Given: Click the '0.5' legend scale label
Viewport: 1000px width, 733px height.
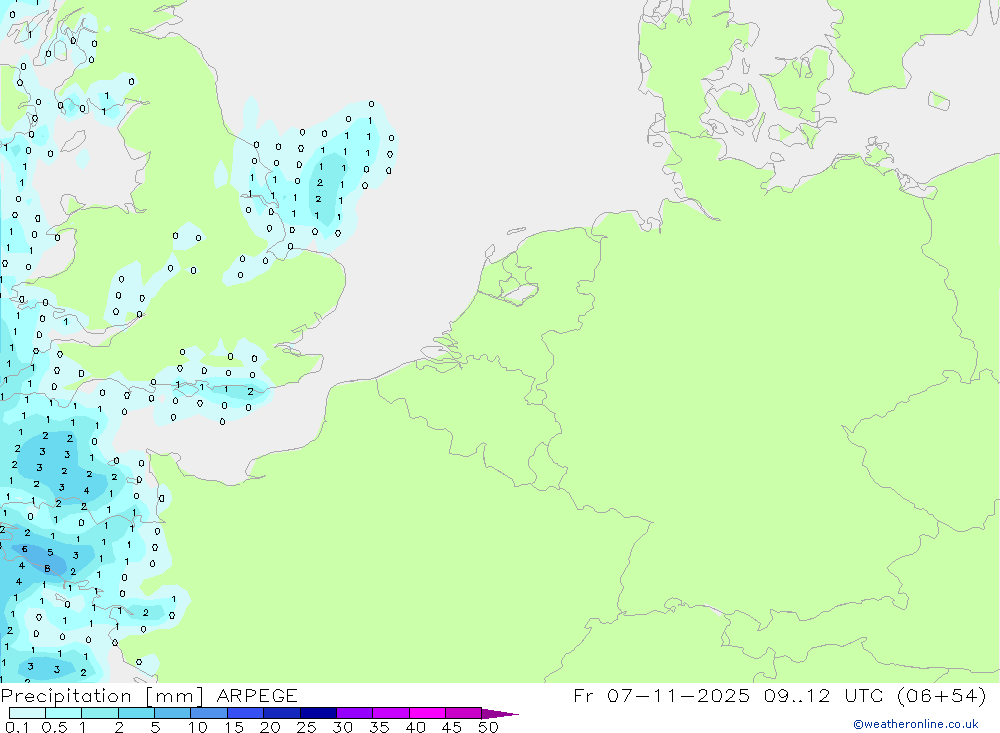Looking at the screenshot, I should click(54, 727).
